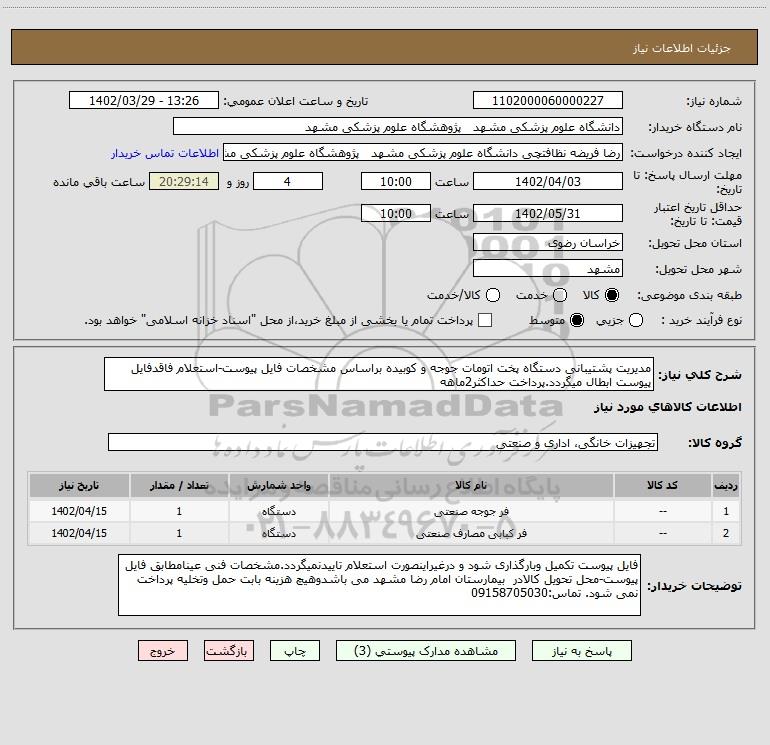Click the شرح کلی نیاز description box
Screen dimensions: 770x745
(379, 374)
